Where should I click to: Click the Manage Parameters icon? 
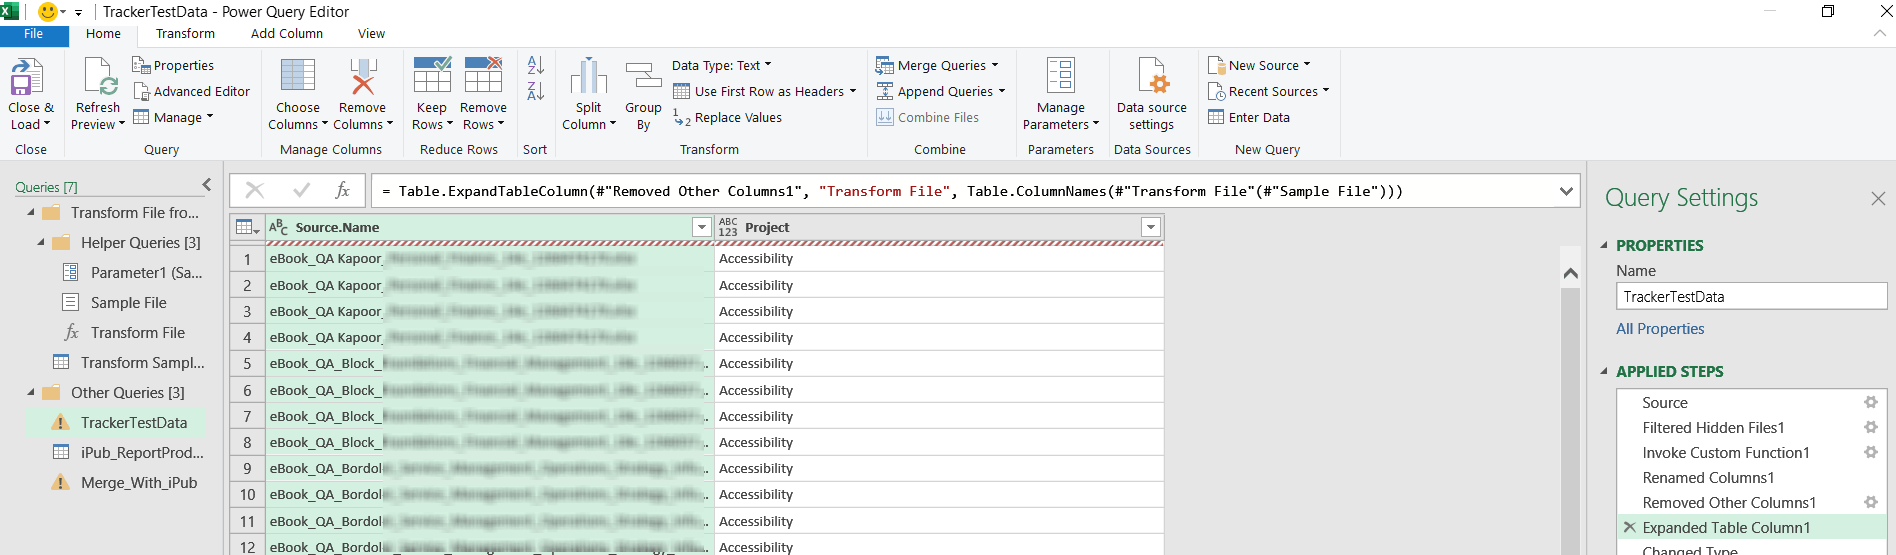pos(1061,77)
